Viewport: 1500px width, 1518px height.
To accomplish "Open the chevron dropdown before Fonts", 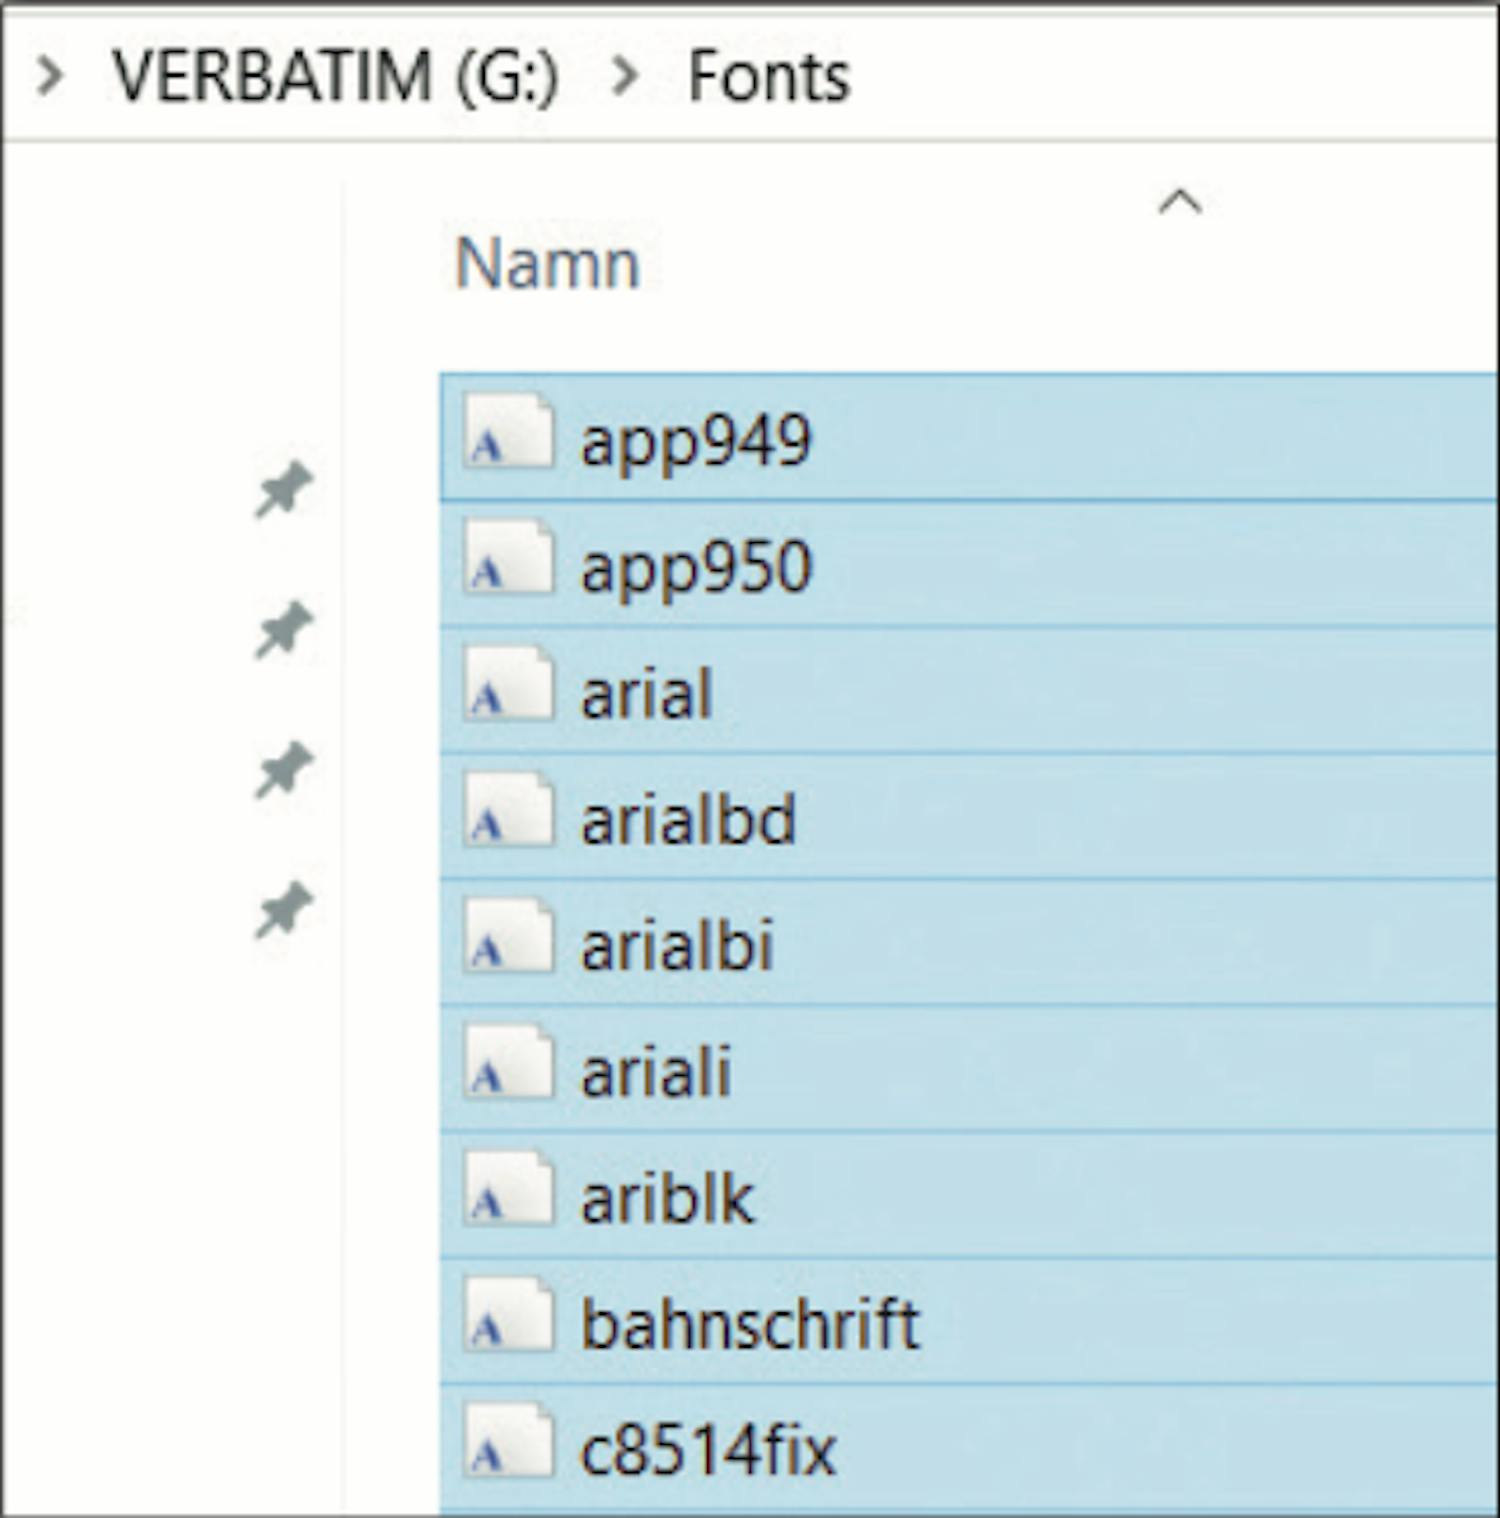I will coord(624,76).
